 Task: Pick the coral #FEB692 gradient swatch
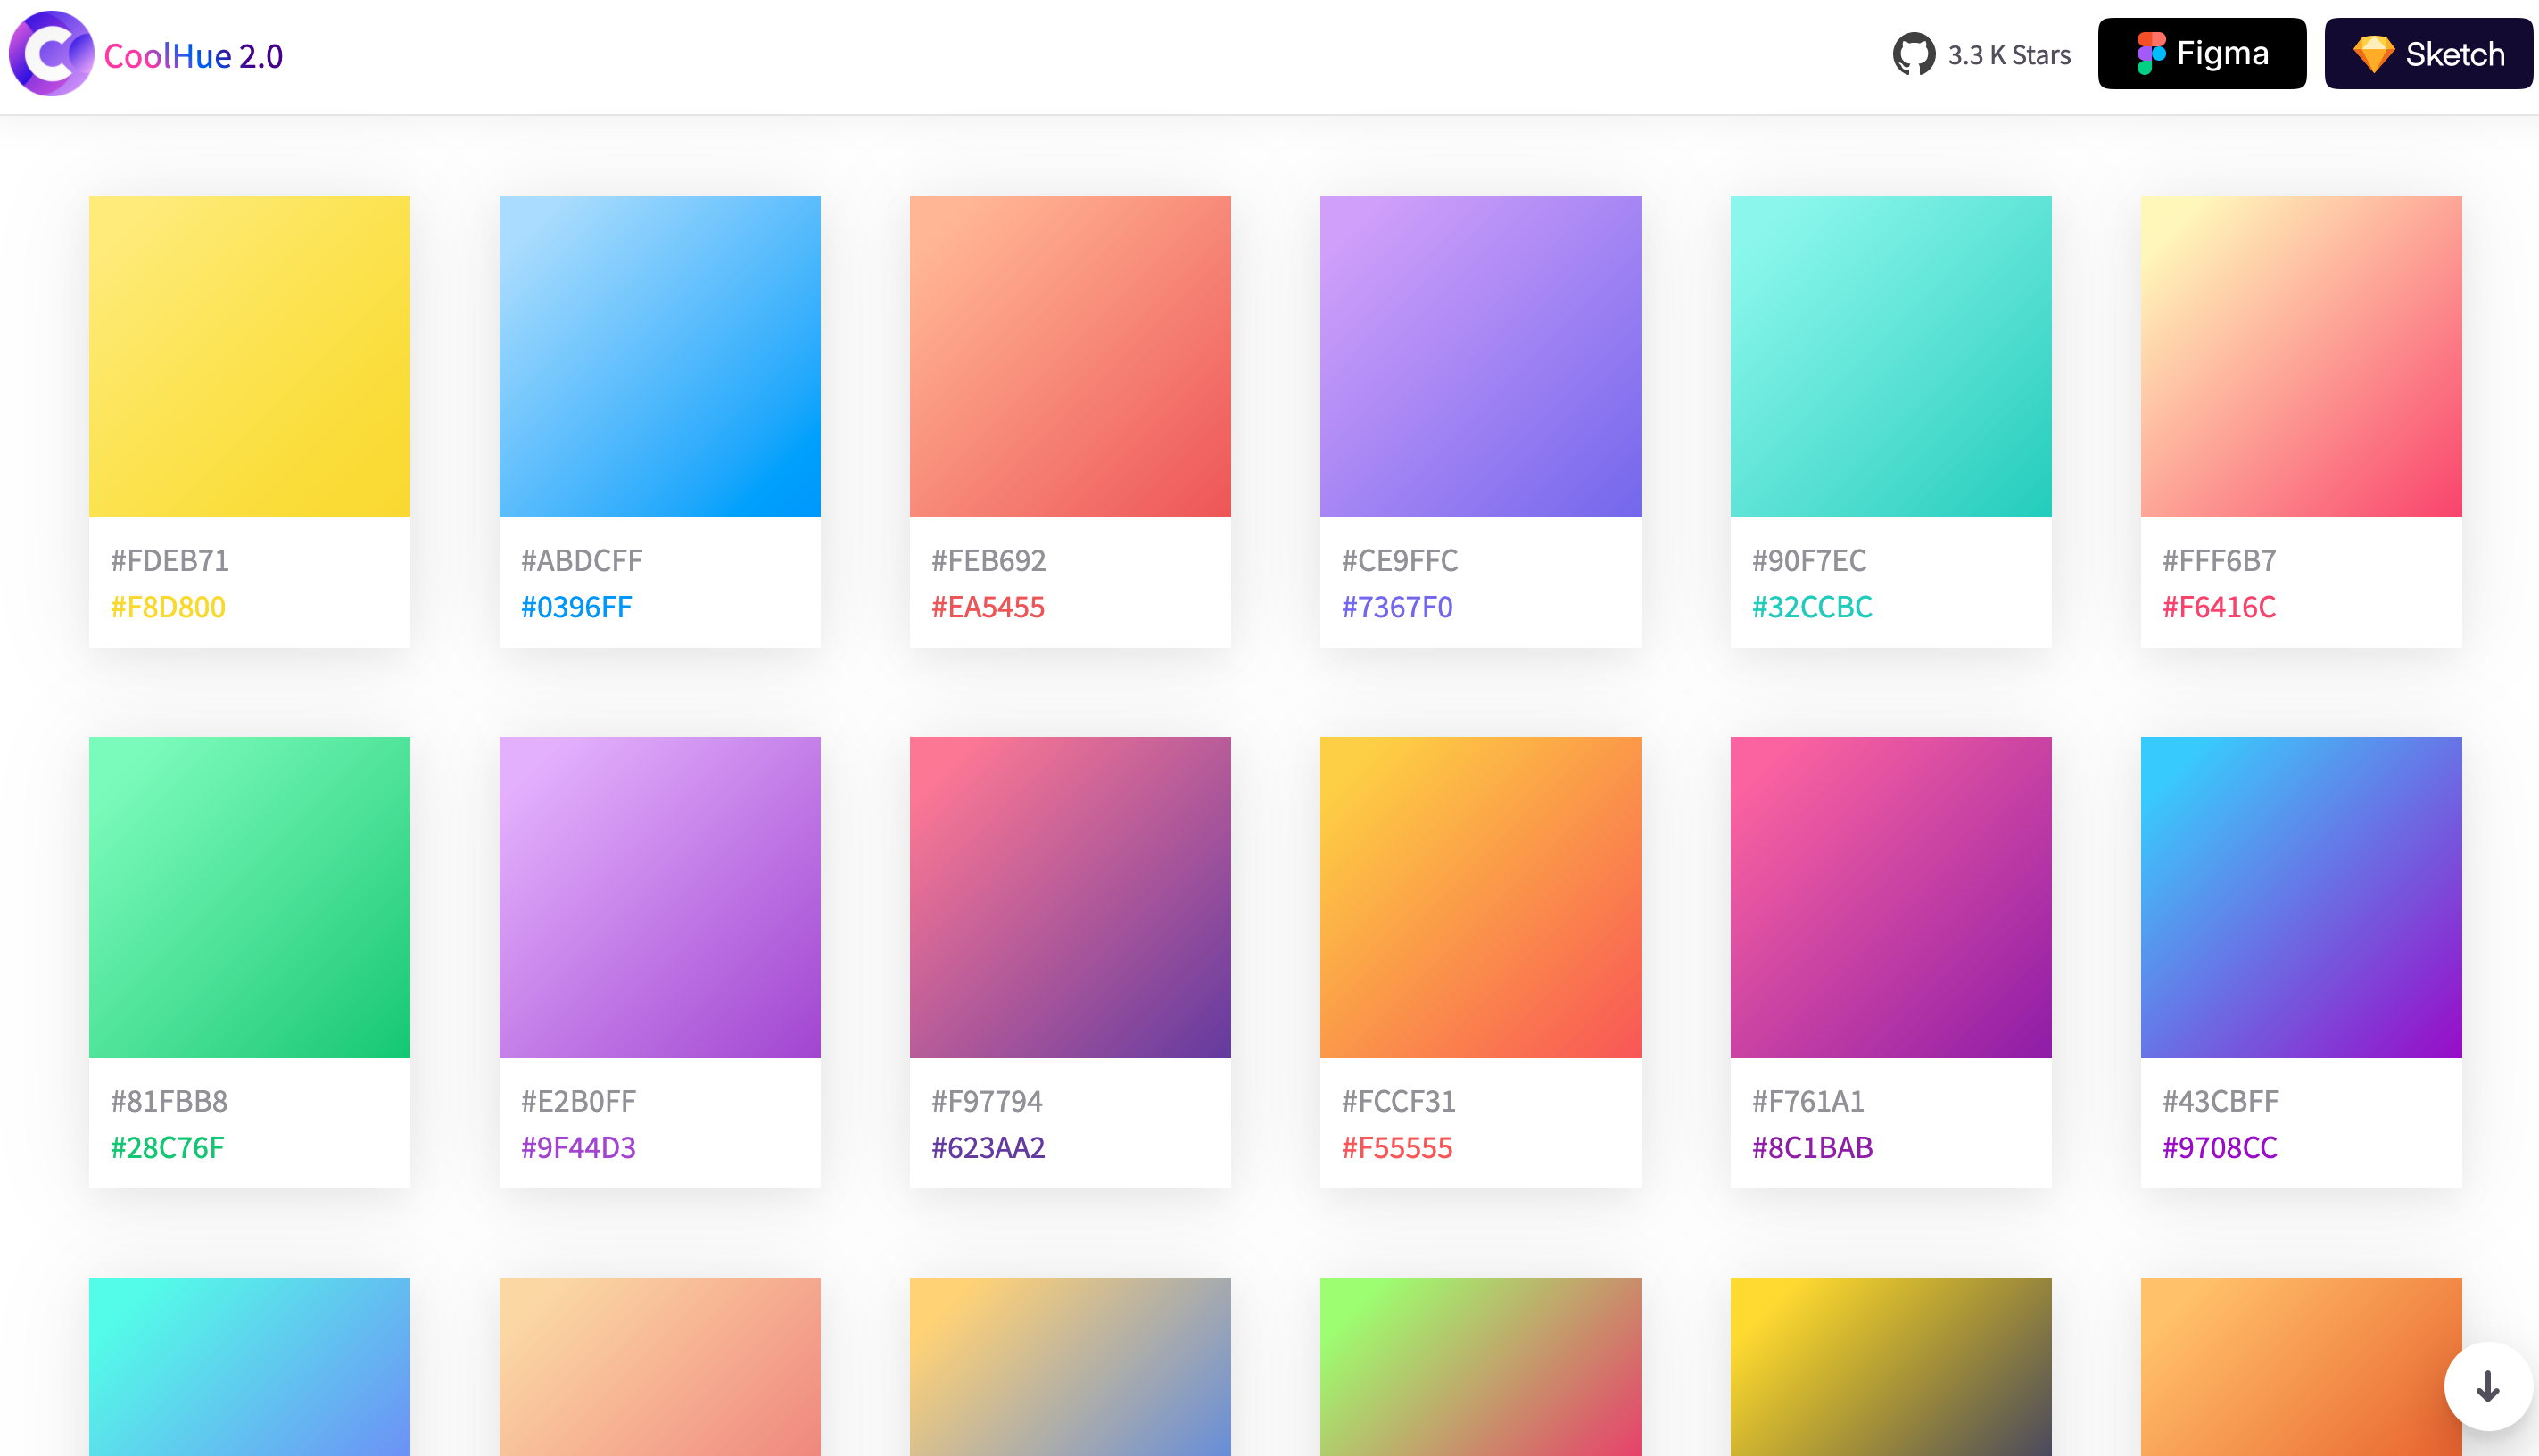[x=1070, y=357]
